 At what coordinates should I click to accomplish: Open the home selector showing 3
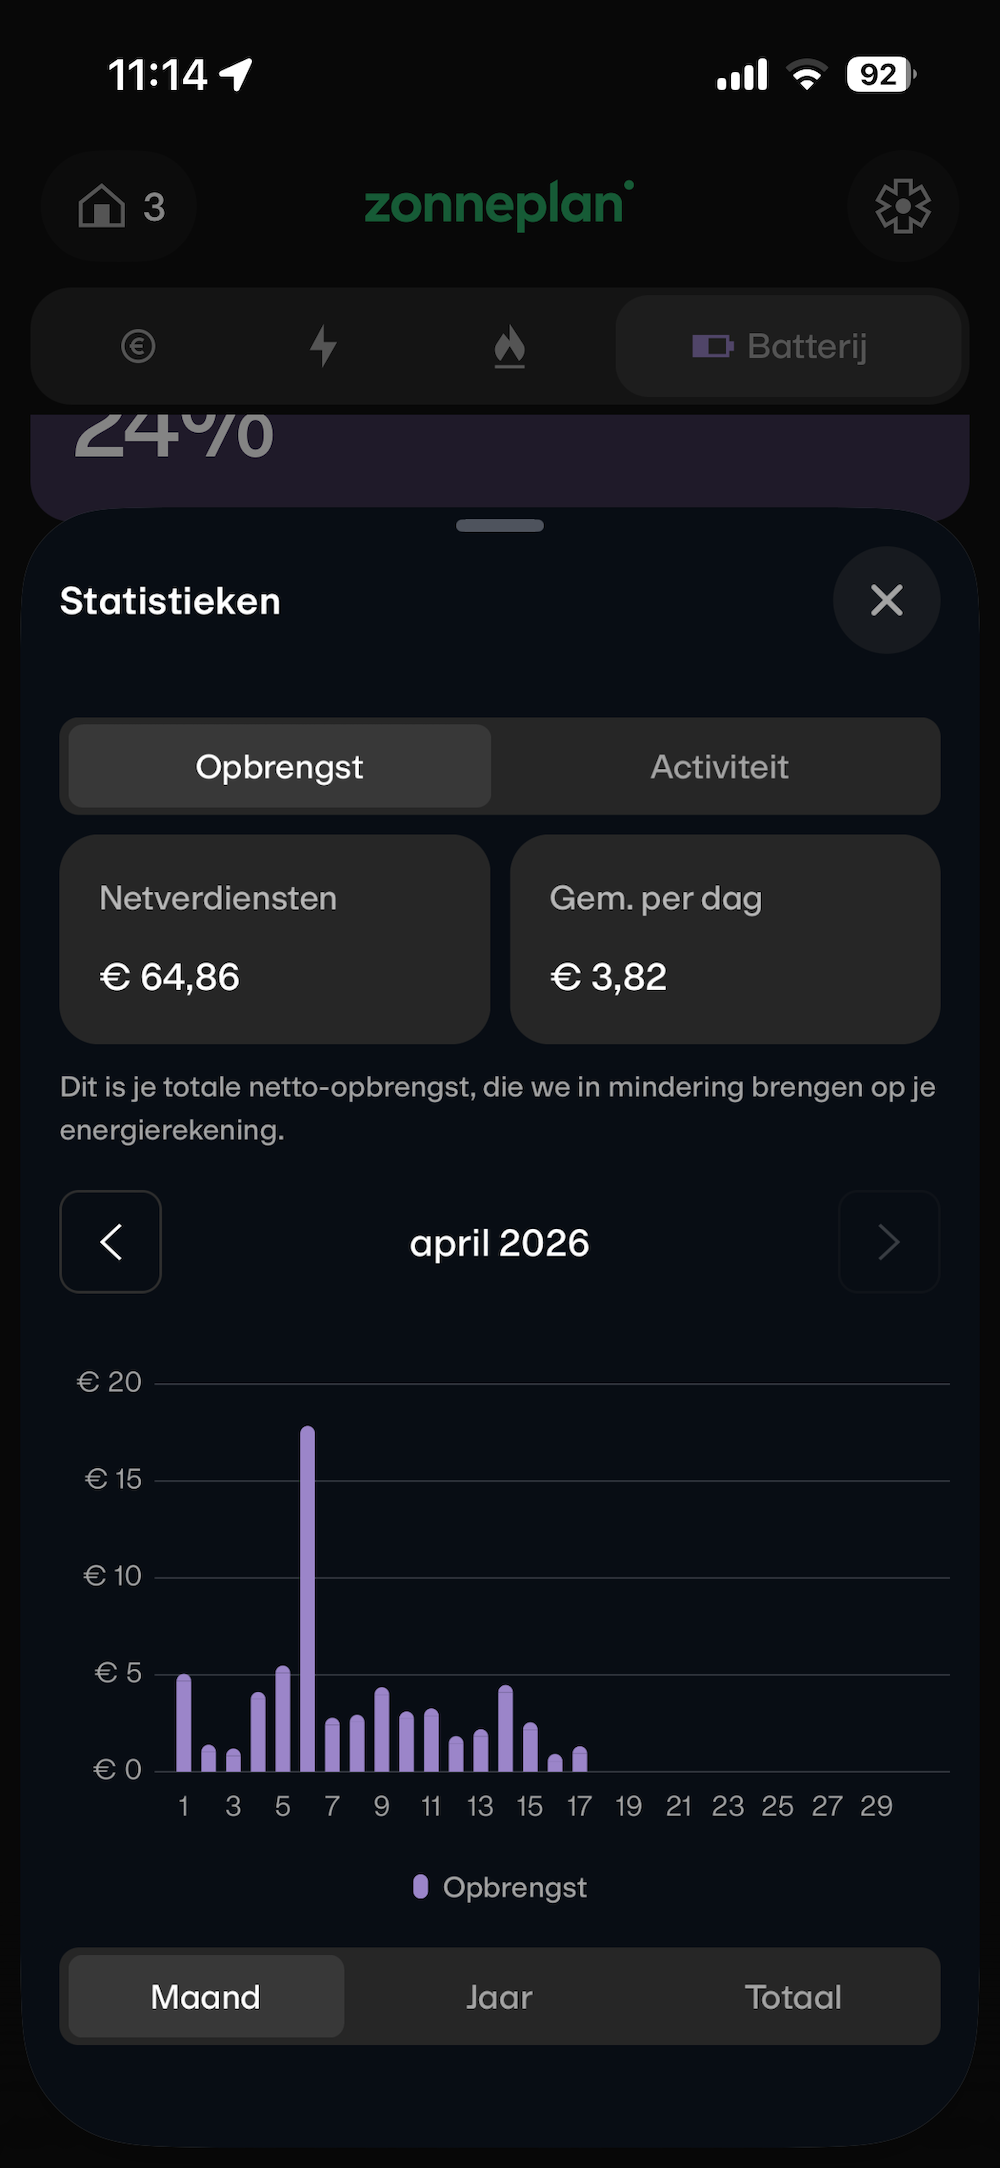[x=119, y=207]
